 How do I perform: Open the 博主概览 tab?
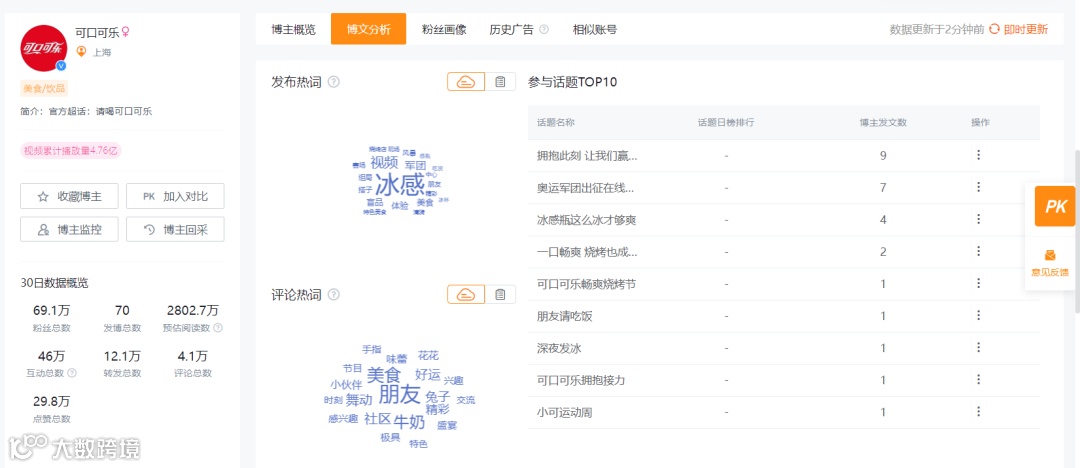[293, 30]
